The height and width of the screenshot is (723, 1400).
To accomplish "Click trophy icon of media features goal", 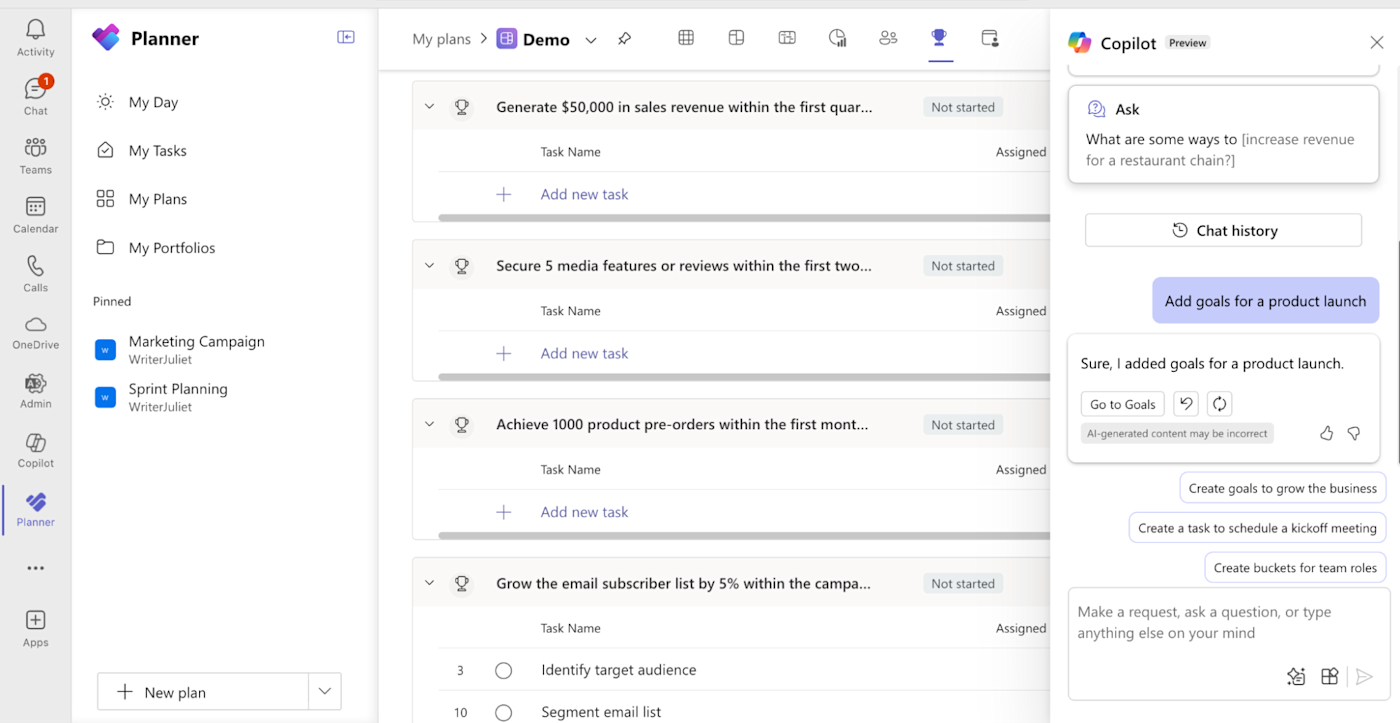I will [462, 266].
